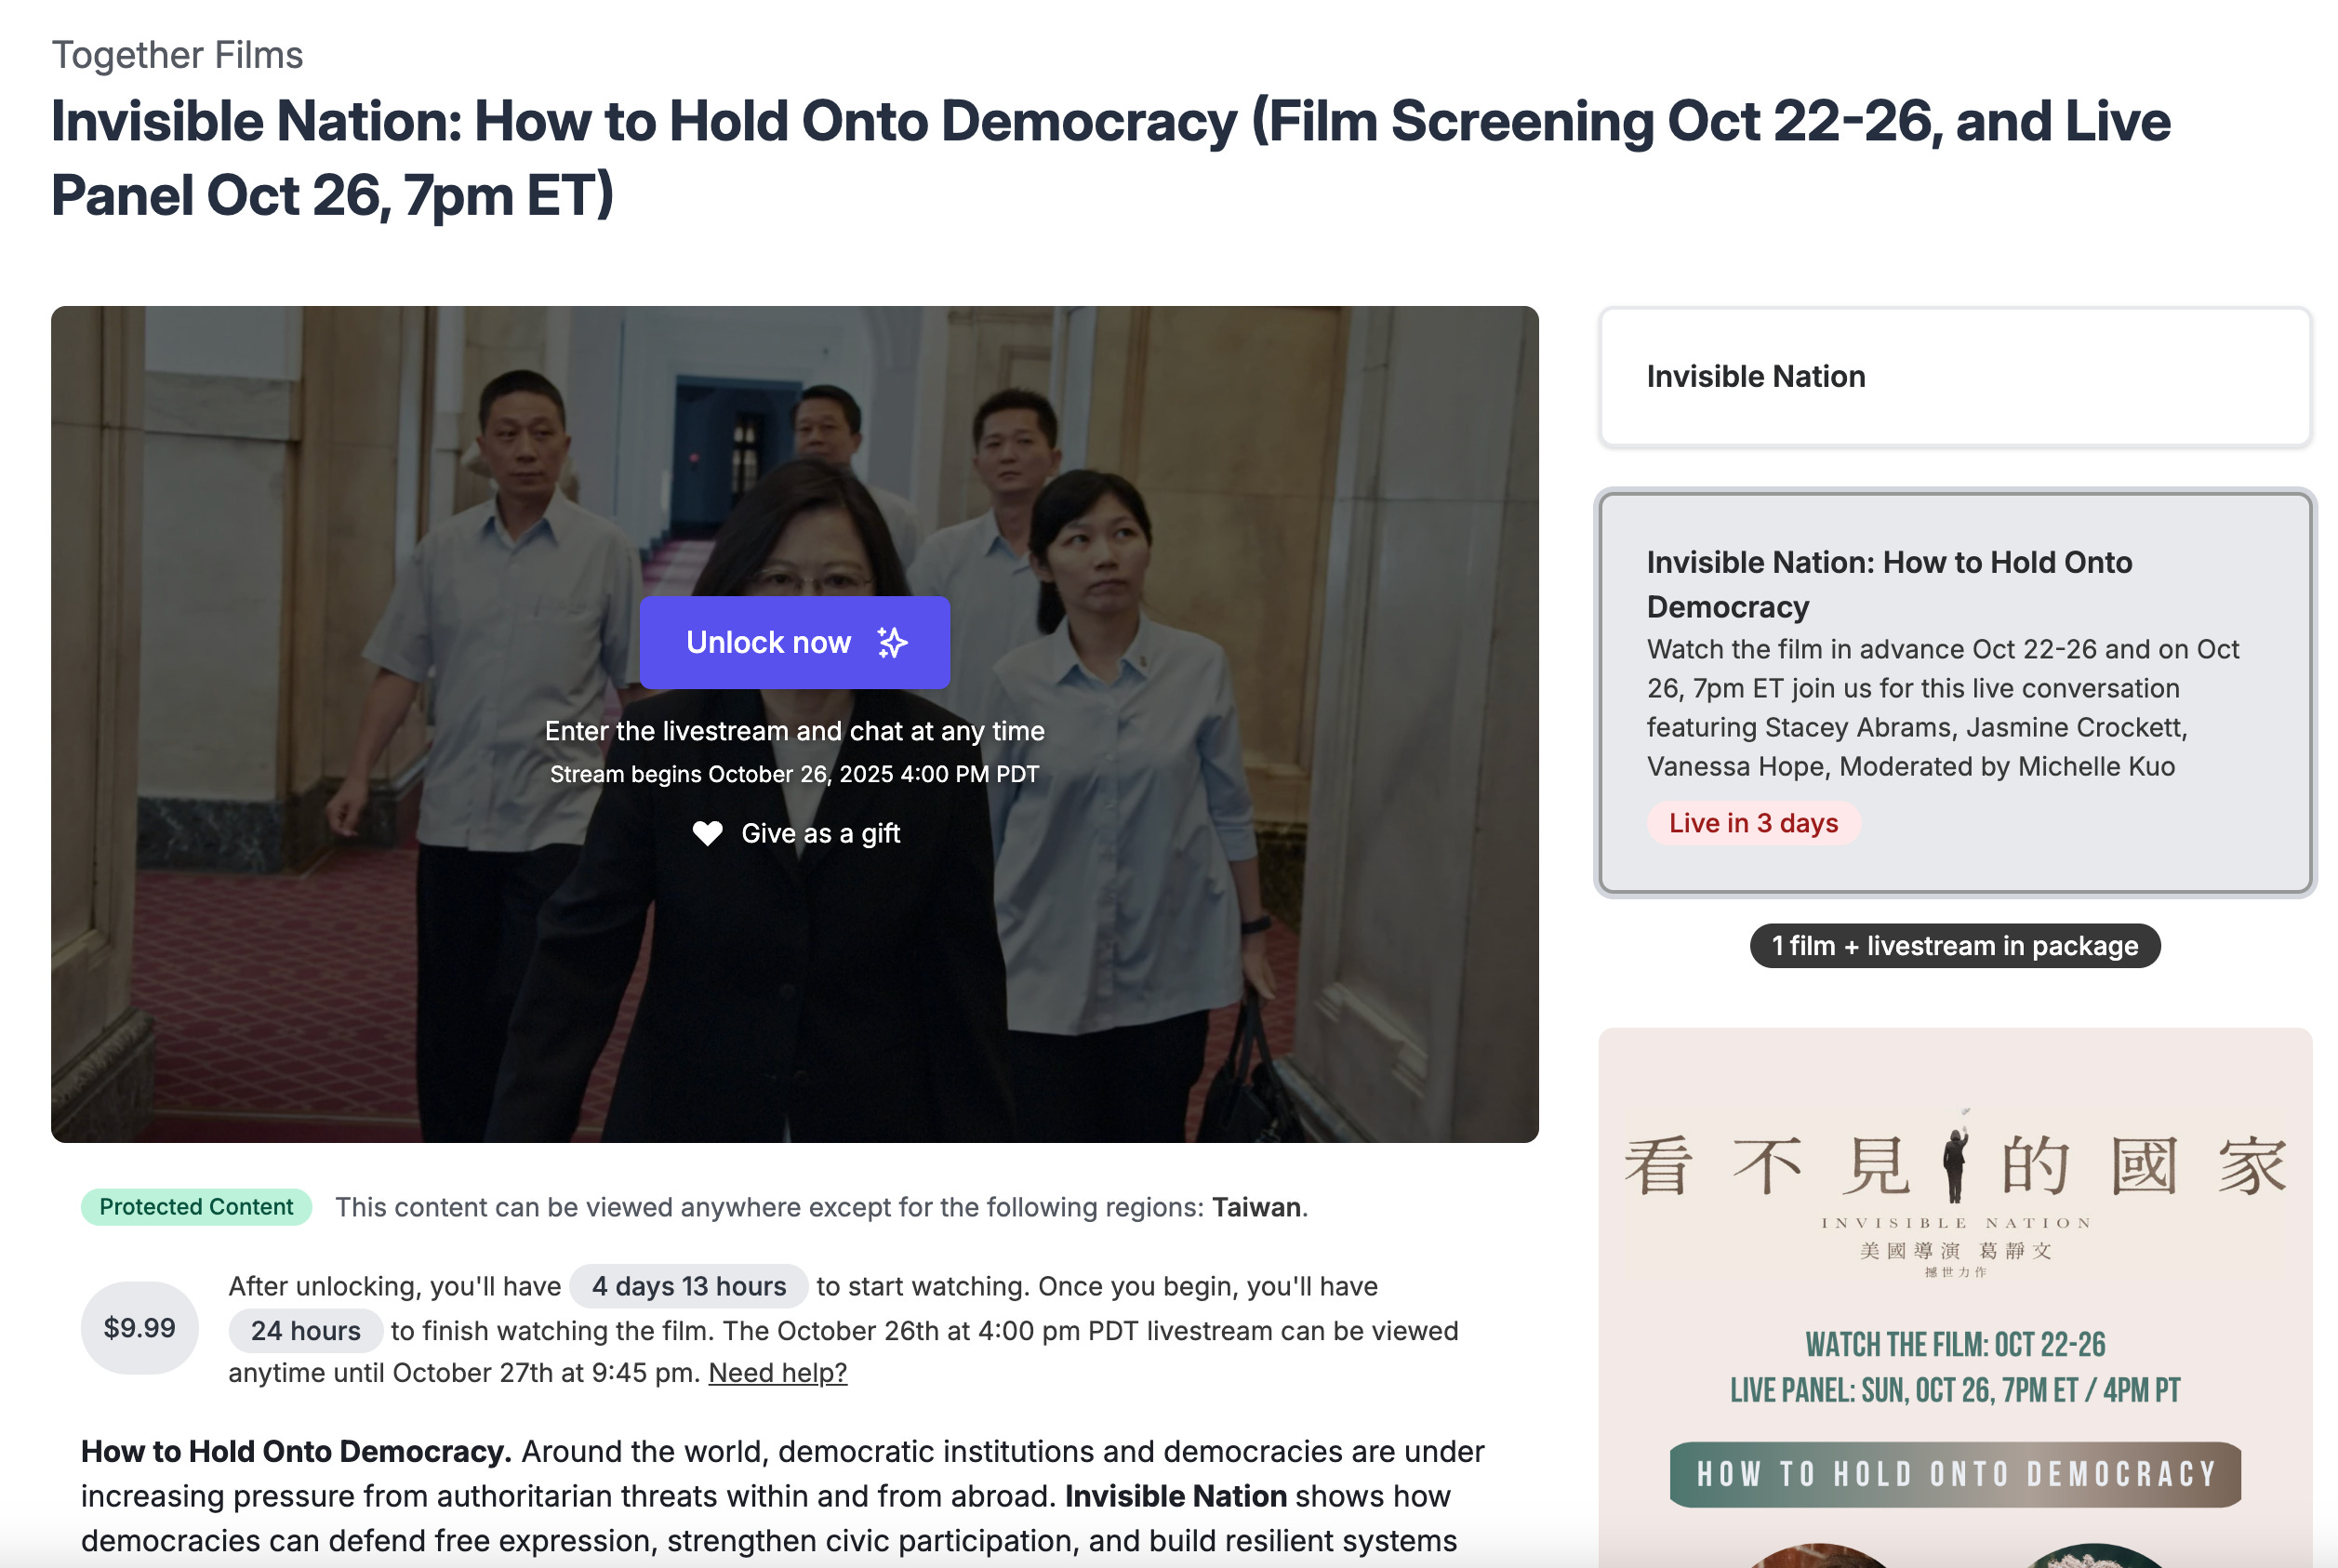The height and width of the screenshot is (1568, 2338).
Task: Click the $9.99 price badge
Action: (x=139, y=1328)
